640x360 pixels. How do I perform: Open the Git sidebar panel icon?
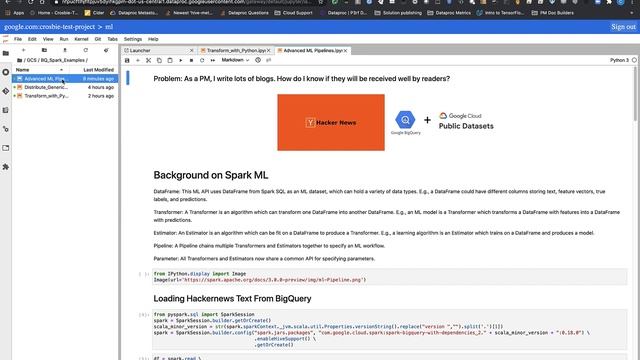coord(6,91)
